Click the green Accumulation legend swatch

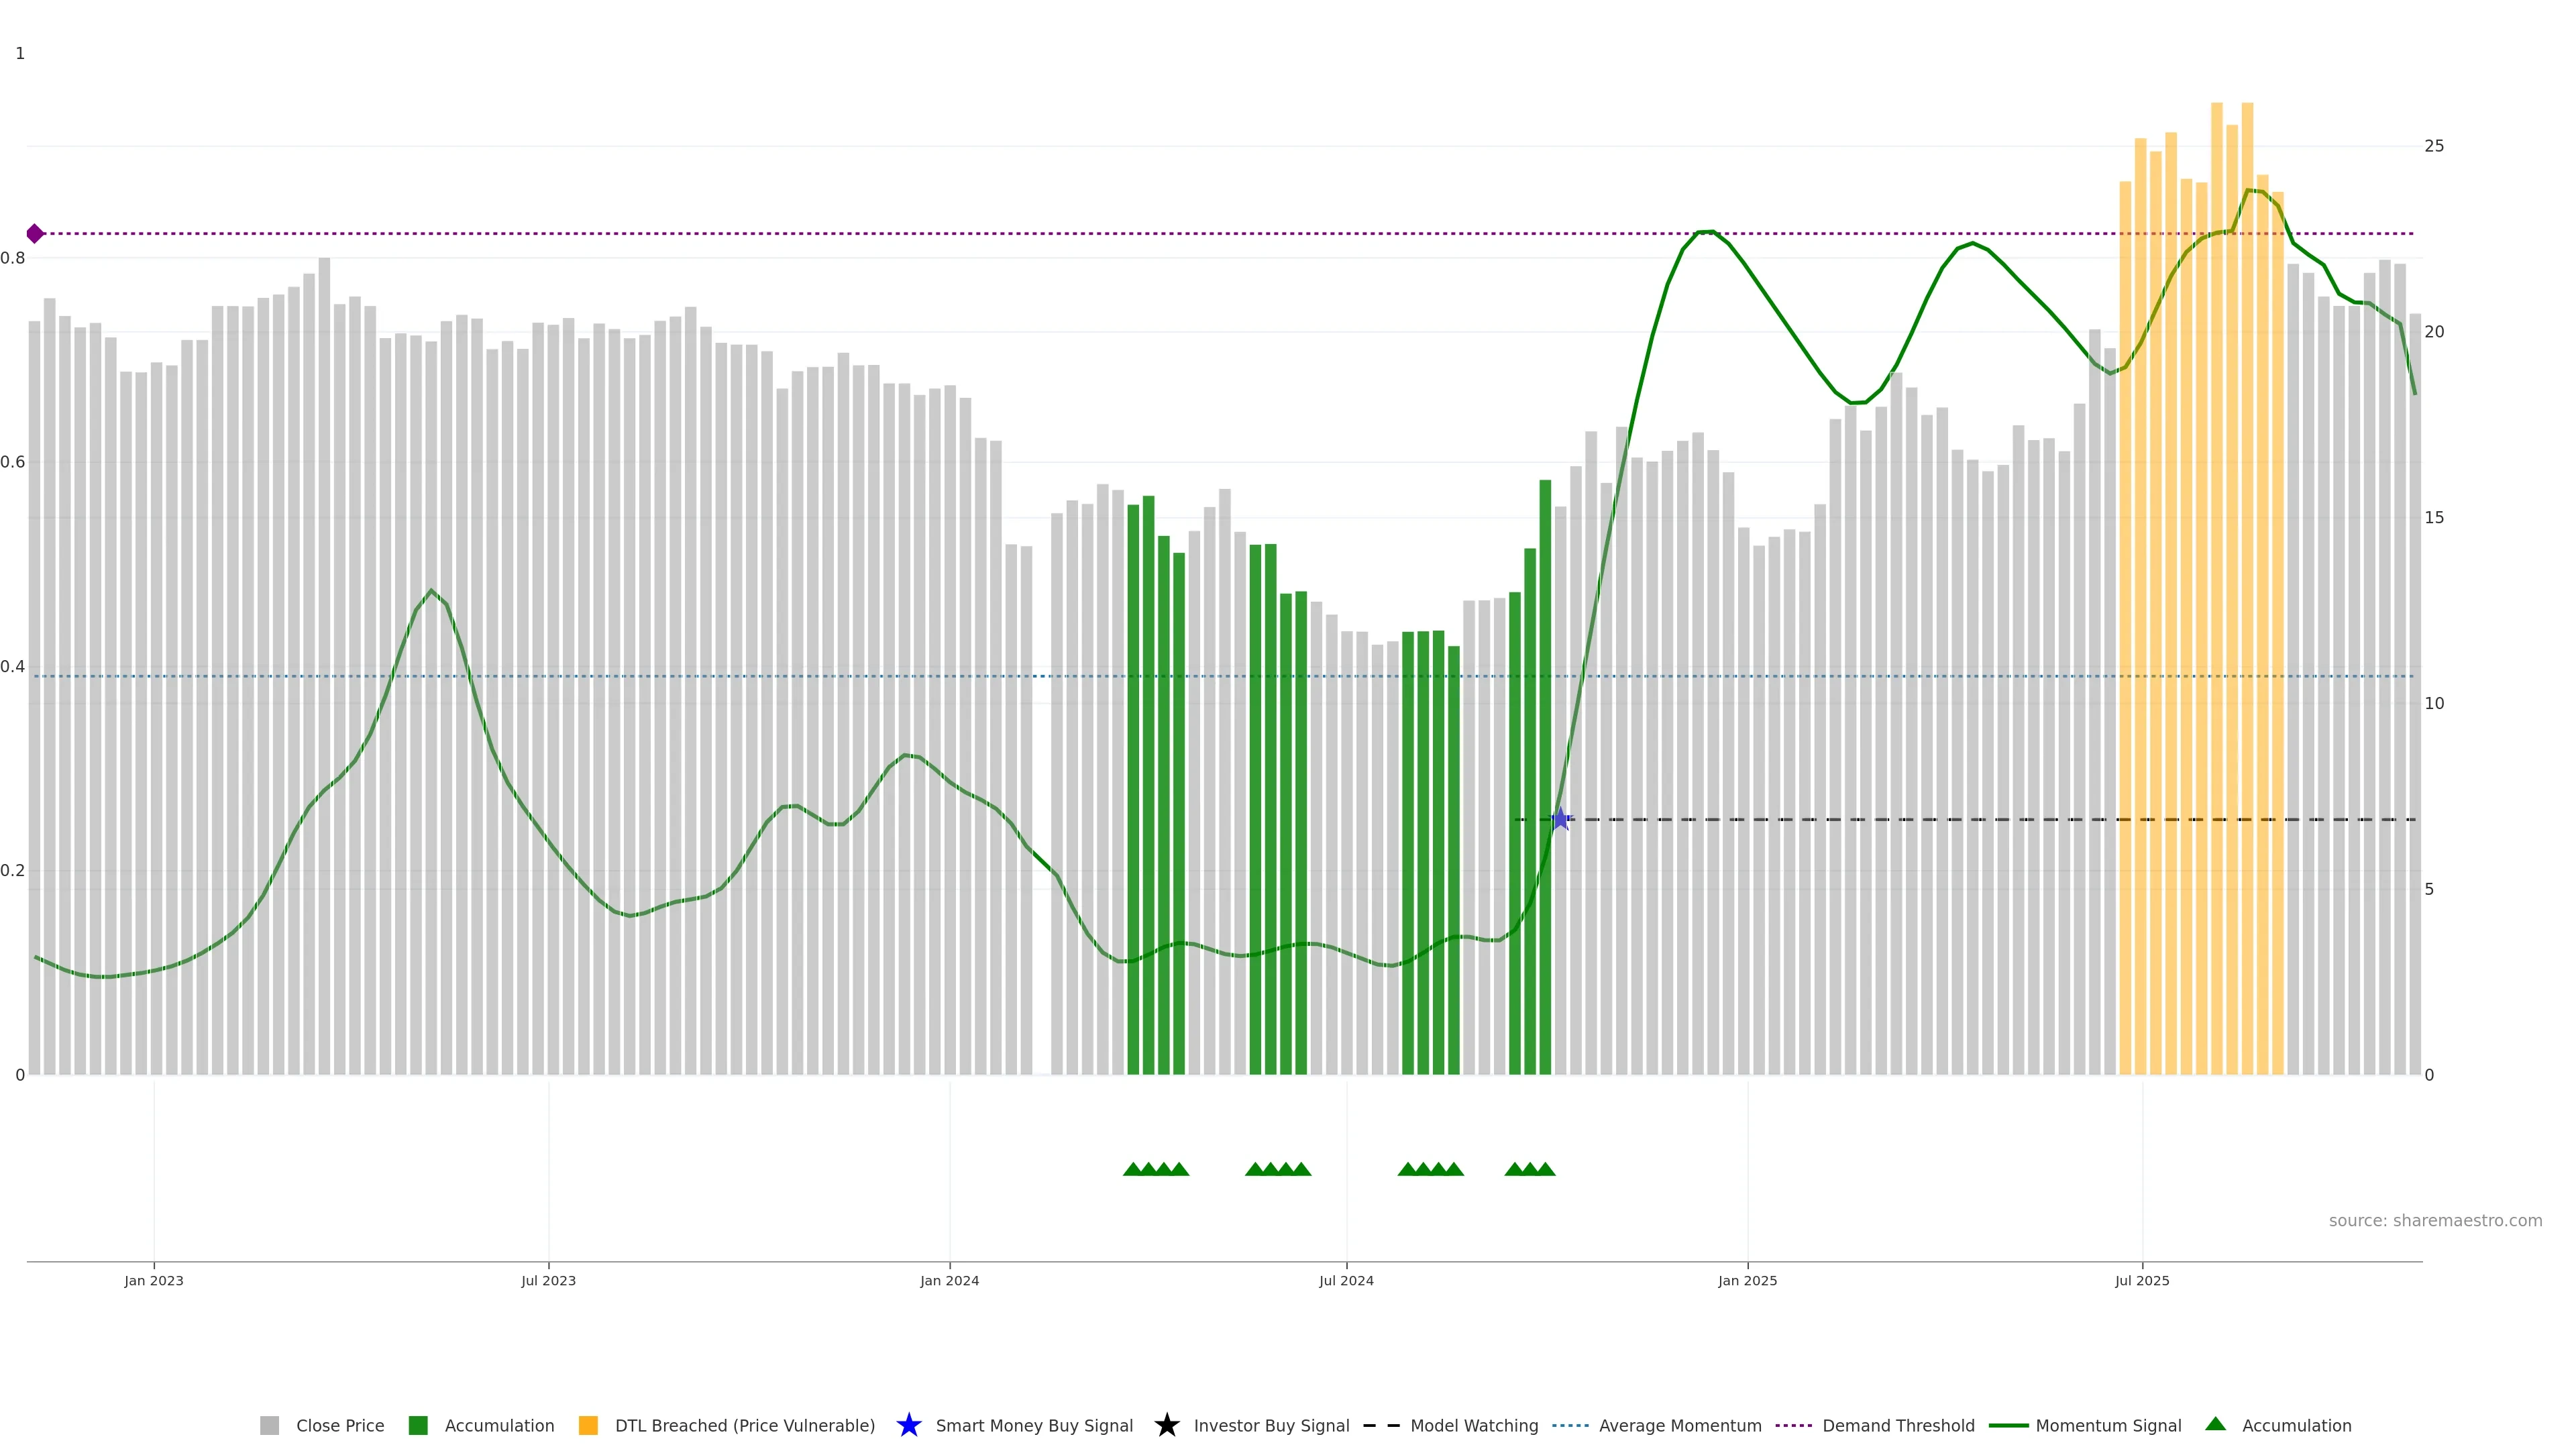[x=418, y=1425]
